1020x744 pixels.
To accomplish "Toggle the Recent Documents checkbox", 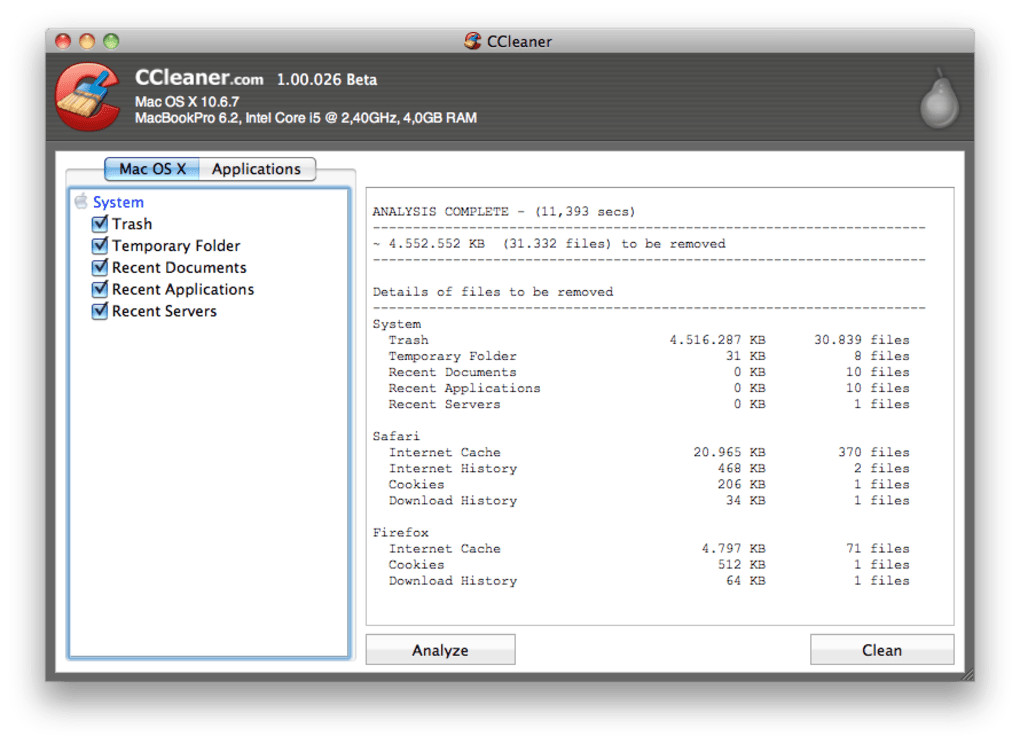I will click(x=100, y=267).
